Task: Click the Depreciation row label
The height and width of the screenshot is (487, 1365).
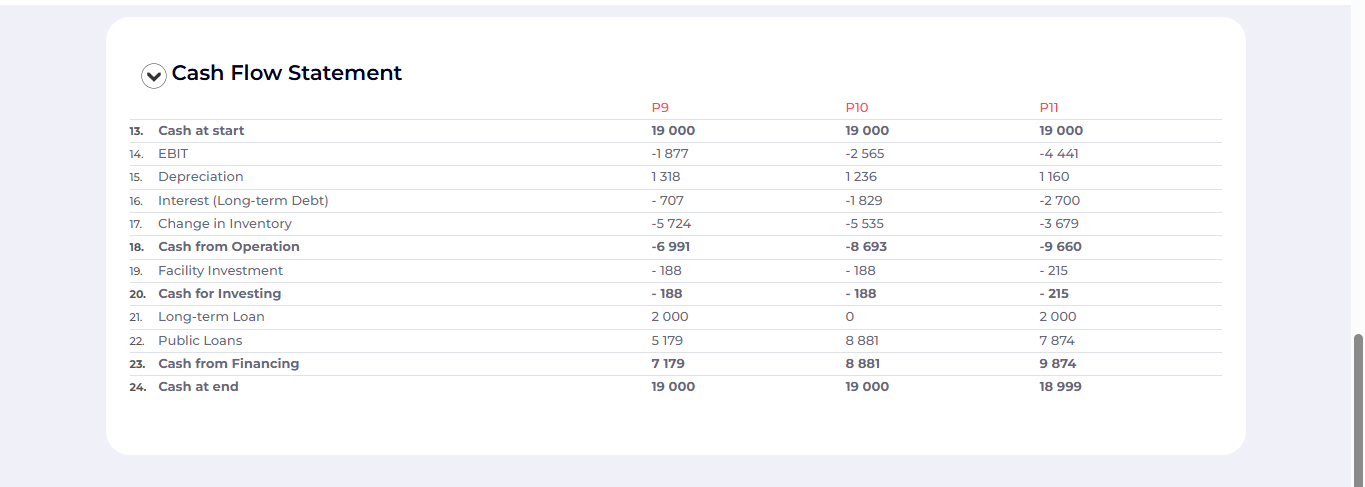Action: pyautogui.click(x=201, y=177)
